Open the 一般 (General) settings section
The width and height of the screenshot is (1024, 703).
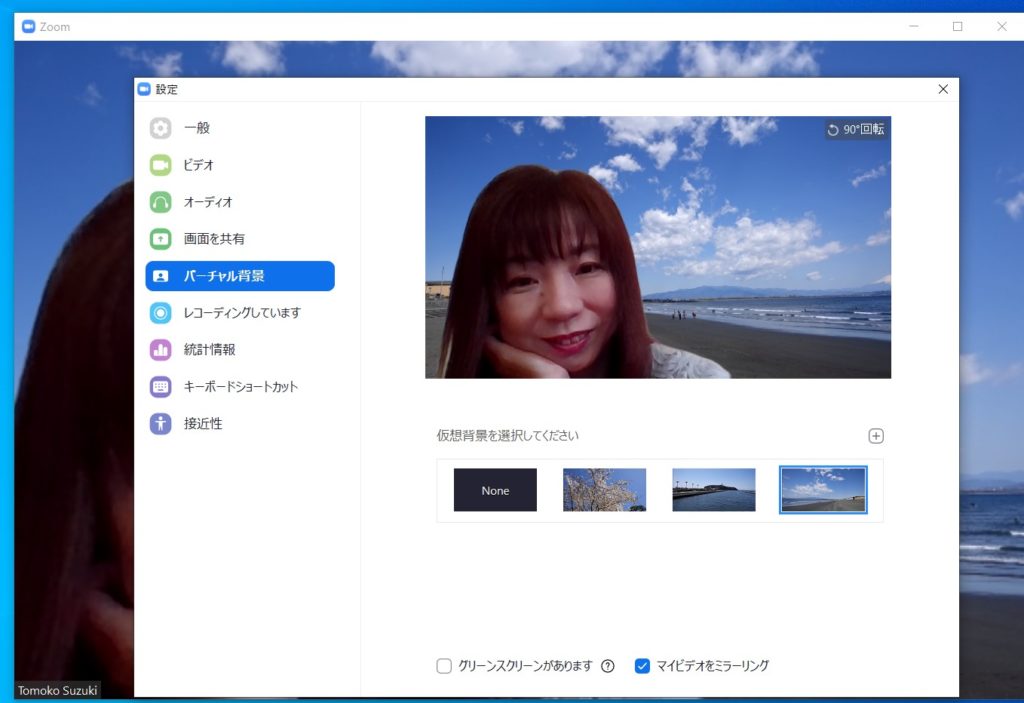tap(240, 128)
